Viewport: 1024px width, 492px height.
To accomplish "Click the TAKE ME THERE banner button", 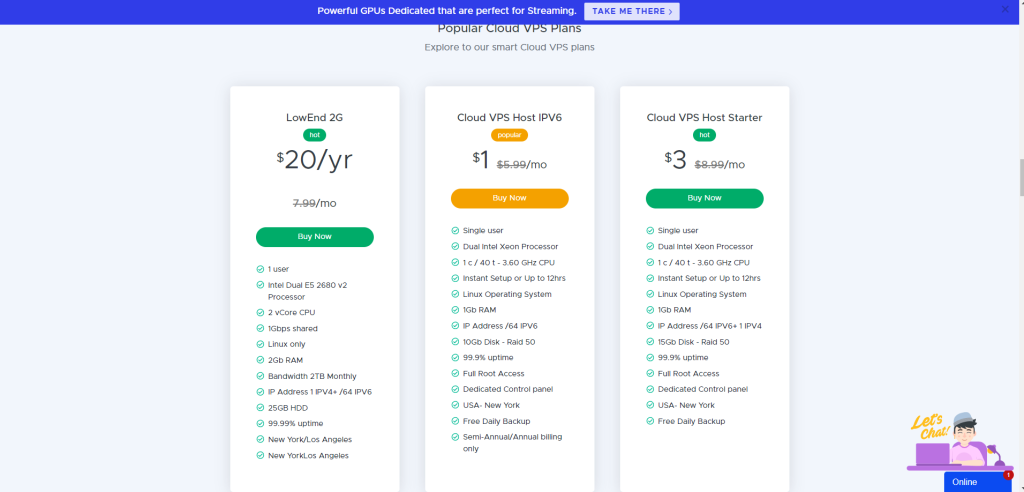I will tap(632, 11).
